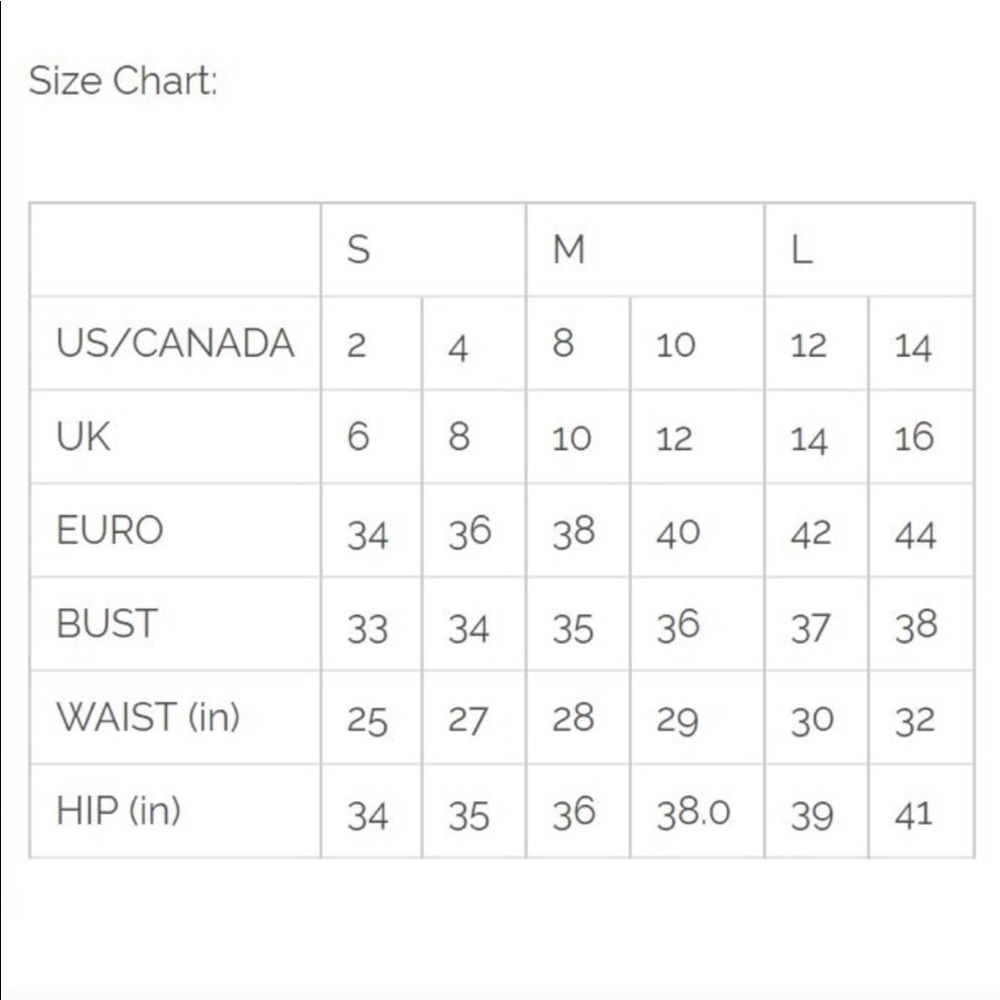
Task: Select the L size column header
Action: click(x=801, y=249)
